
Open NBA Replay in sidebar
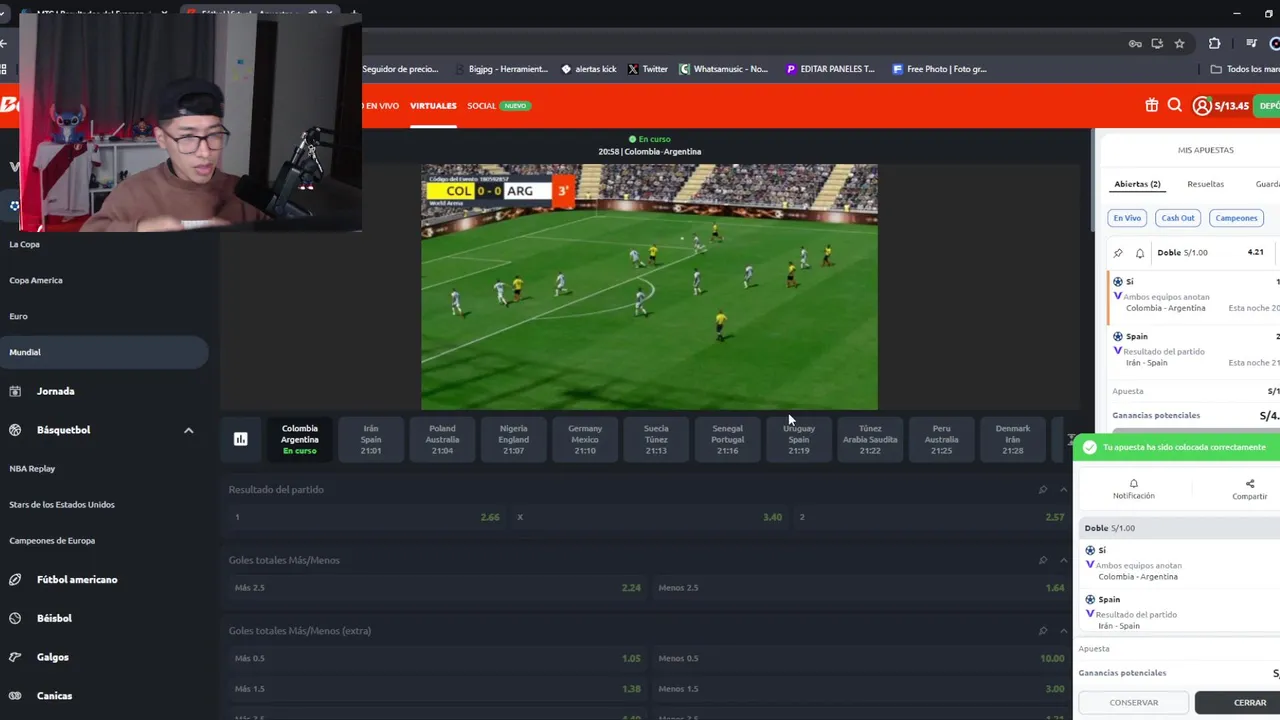[32, 468]
